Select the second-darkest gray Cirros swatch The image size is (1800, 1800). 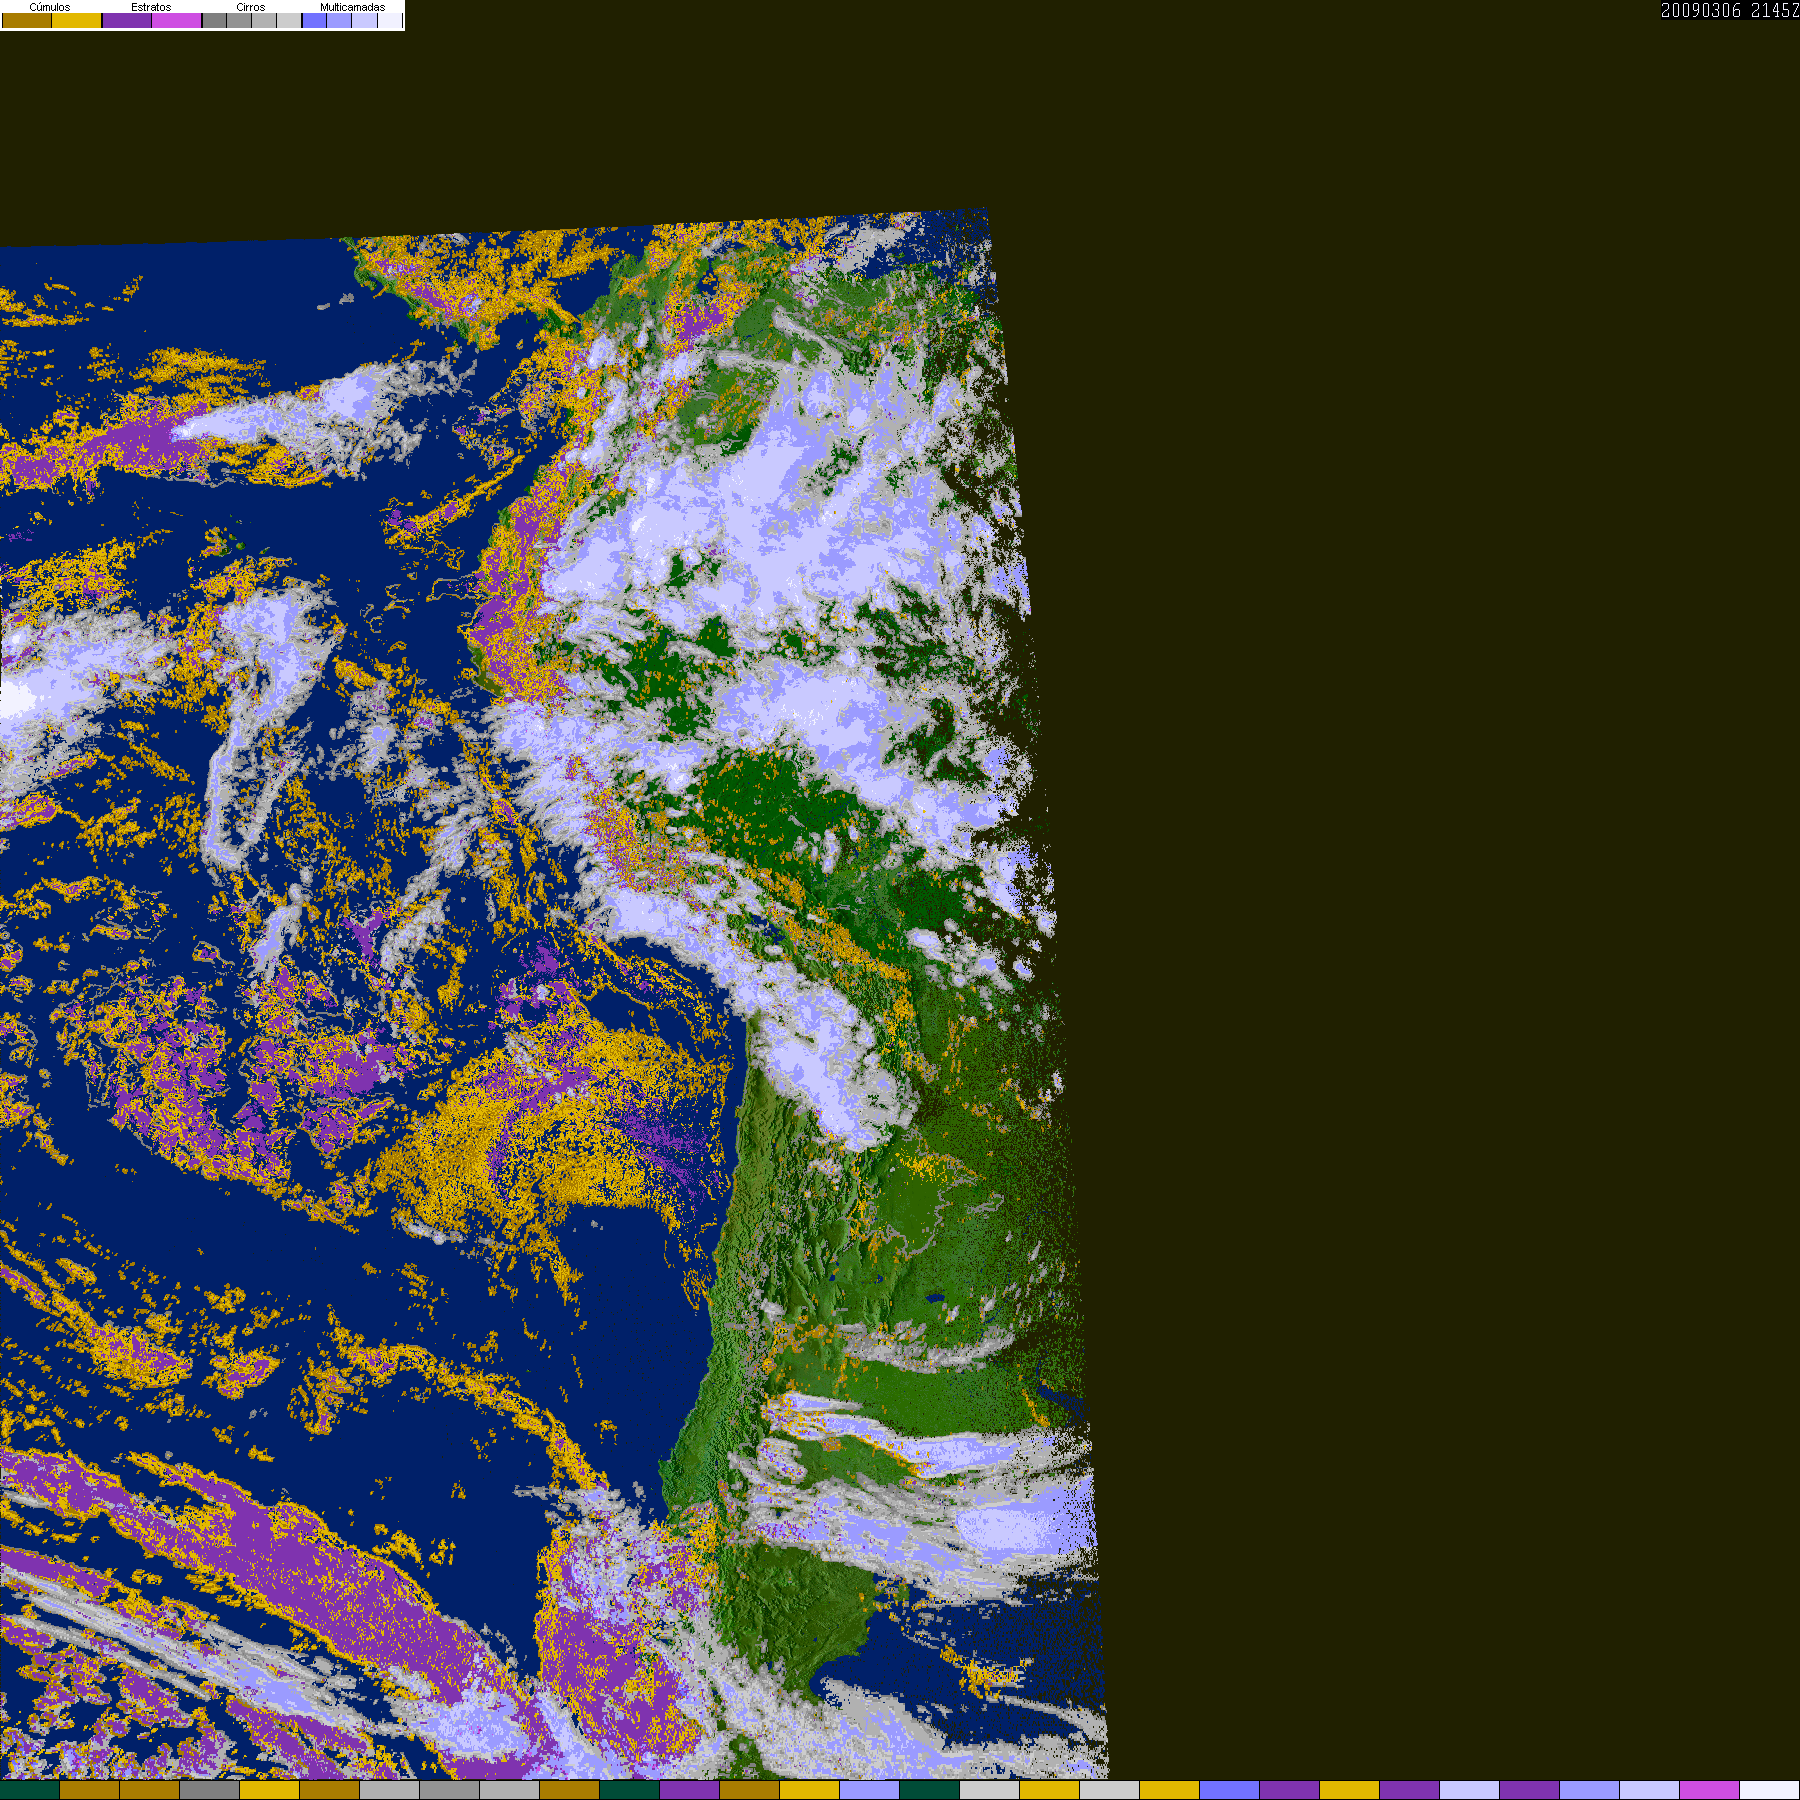[239, 21]
